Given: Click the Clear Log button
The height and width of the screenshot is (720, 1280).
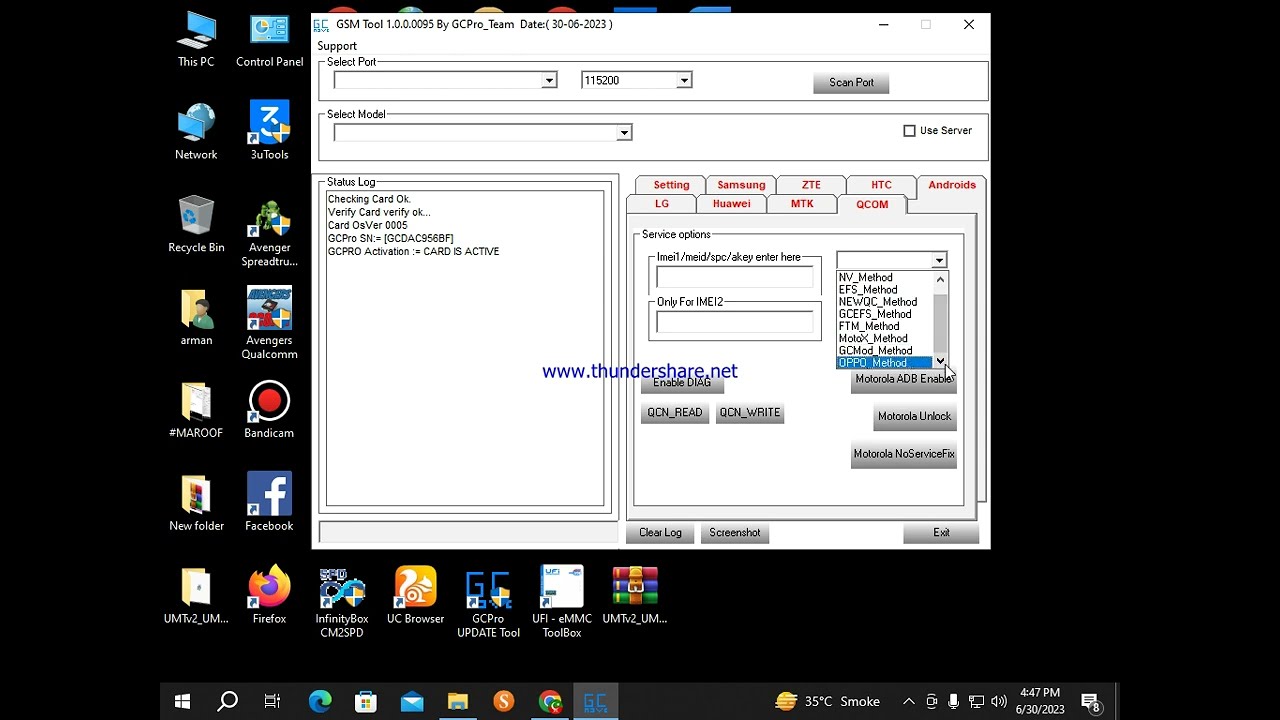Looking at the screenshot, I should pyautogui.click(x=660, y=533).
